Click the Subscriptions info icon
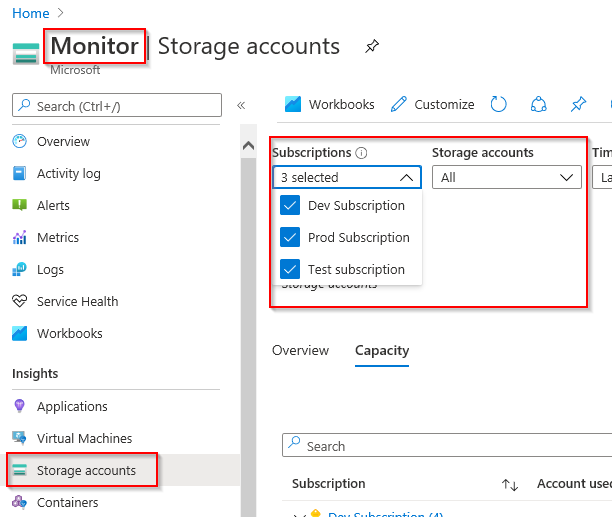Image resolution: width=612 pixels, height=517 pixels. pyautogui.click(x=361, y=153)
